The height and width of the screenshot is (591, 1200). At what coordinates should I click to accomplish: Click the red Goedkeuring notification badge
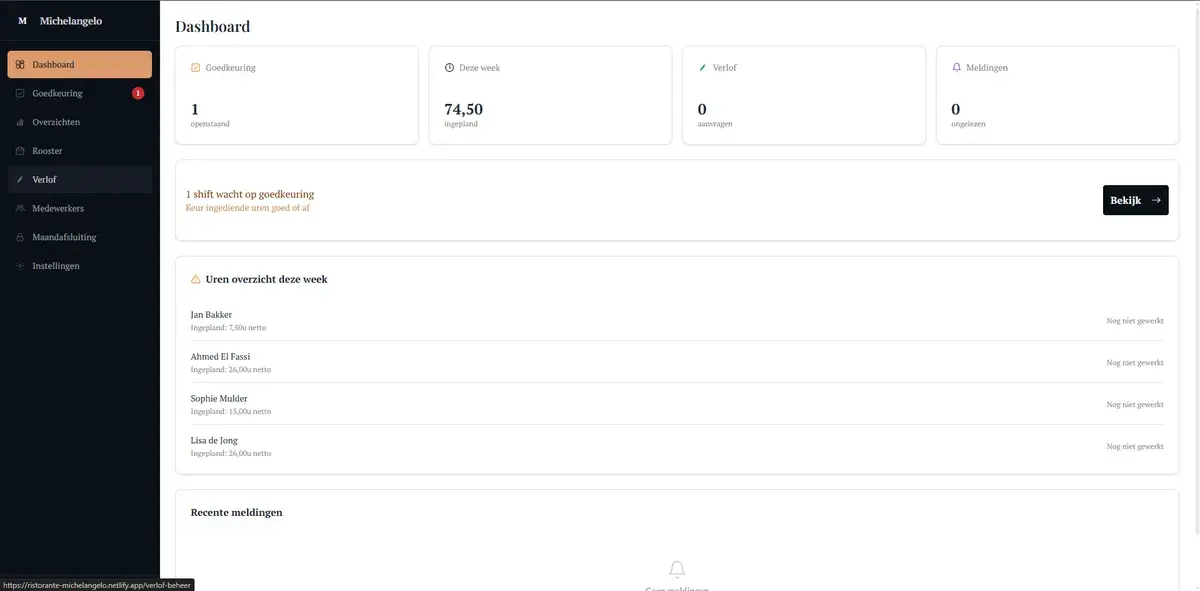(138, 94)
